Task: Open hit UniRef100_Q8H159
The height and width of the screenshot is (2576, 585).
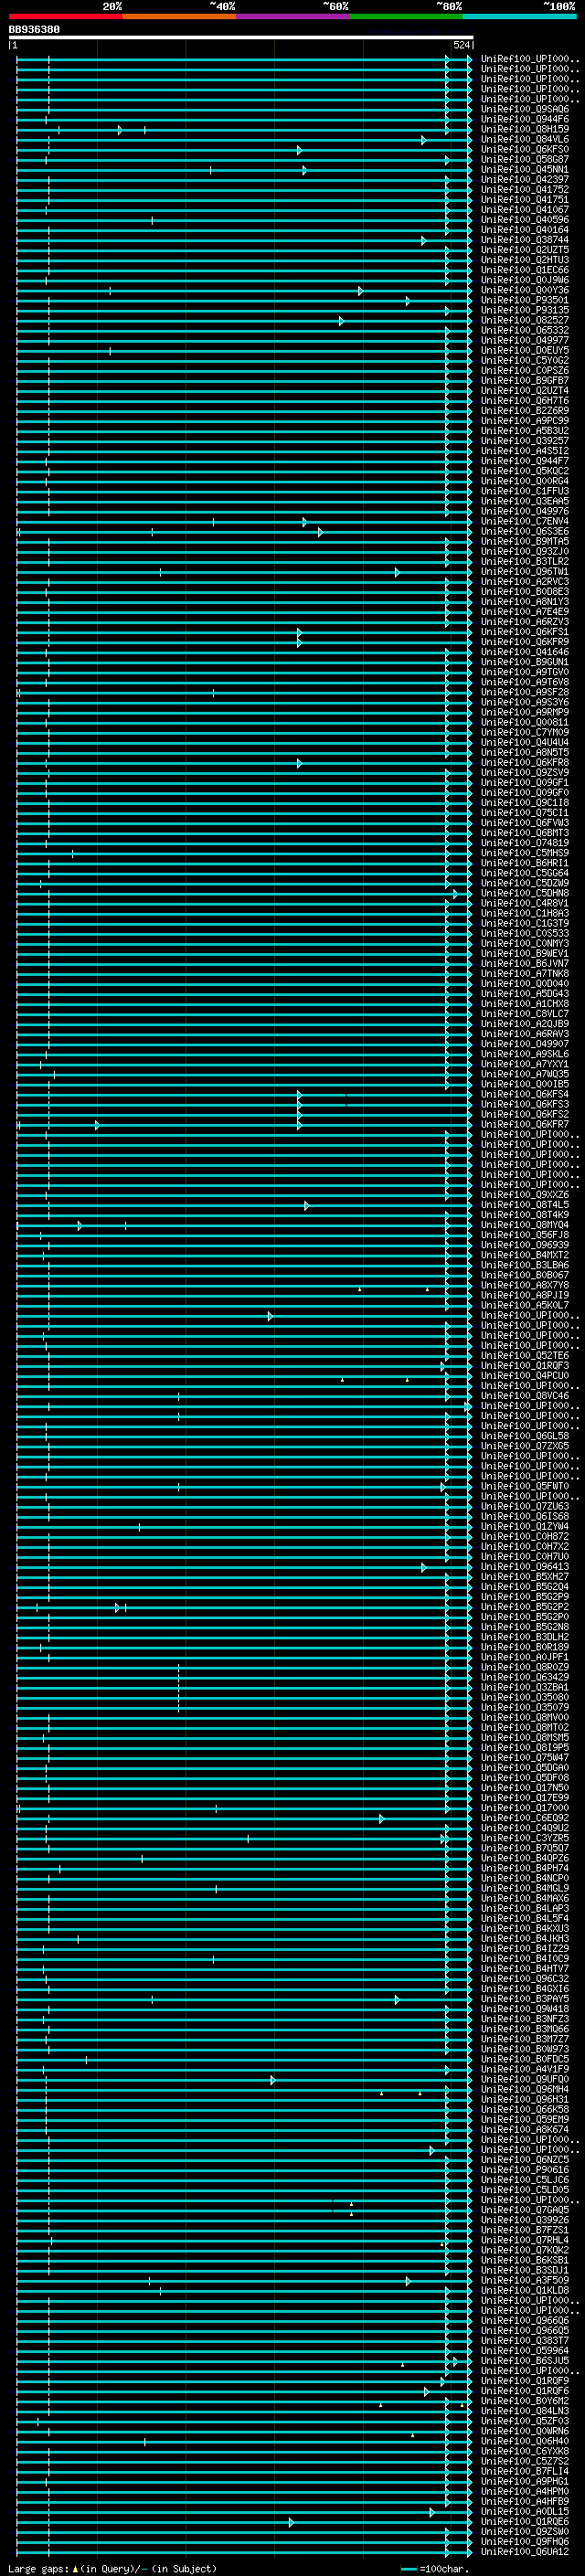Action: 525,129
